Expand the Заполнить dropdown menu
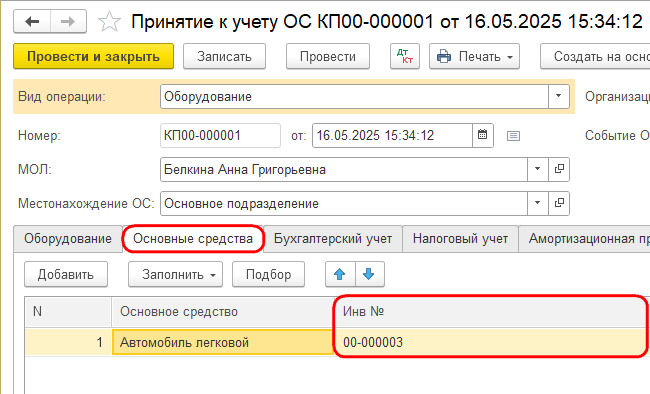The height and width of the screenshot is (394, 650). 175,274
